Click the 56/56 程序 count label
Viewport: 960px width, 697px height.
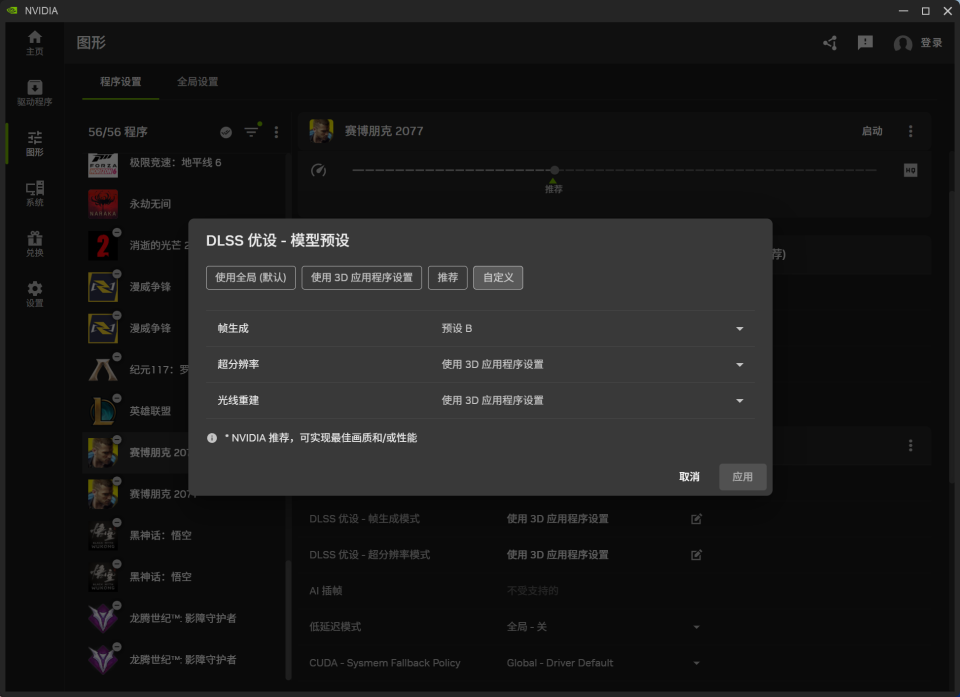point(118,132)
